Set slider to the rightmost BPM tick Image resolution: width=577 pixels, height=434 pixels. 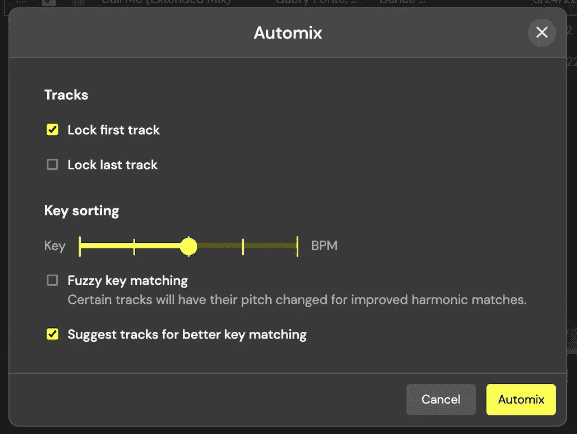click(x=297, y=246)
